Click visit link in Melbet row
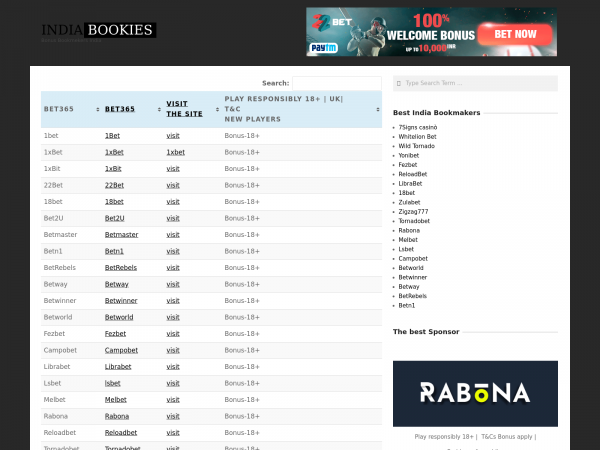600x450 pixels. coord(173,399)
